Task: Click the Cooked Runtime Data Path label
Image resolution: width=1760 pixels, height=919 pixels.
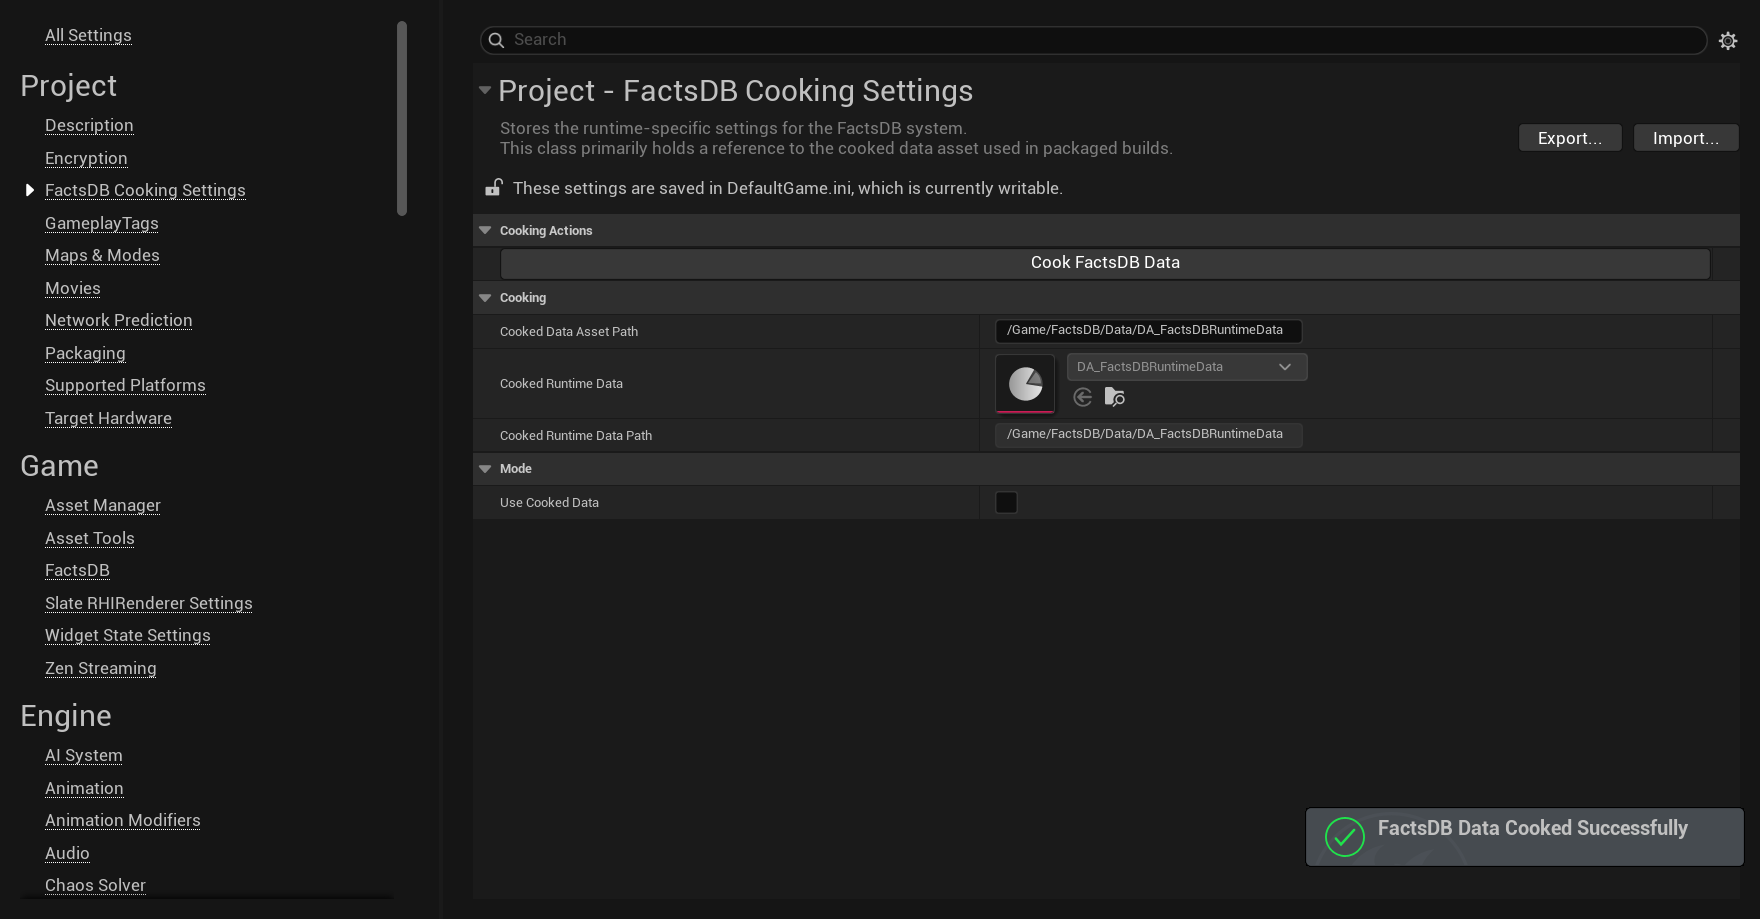Action: [576, 436]
